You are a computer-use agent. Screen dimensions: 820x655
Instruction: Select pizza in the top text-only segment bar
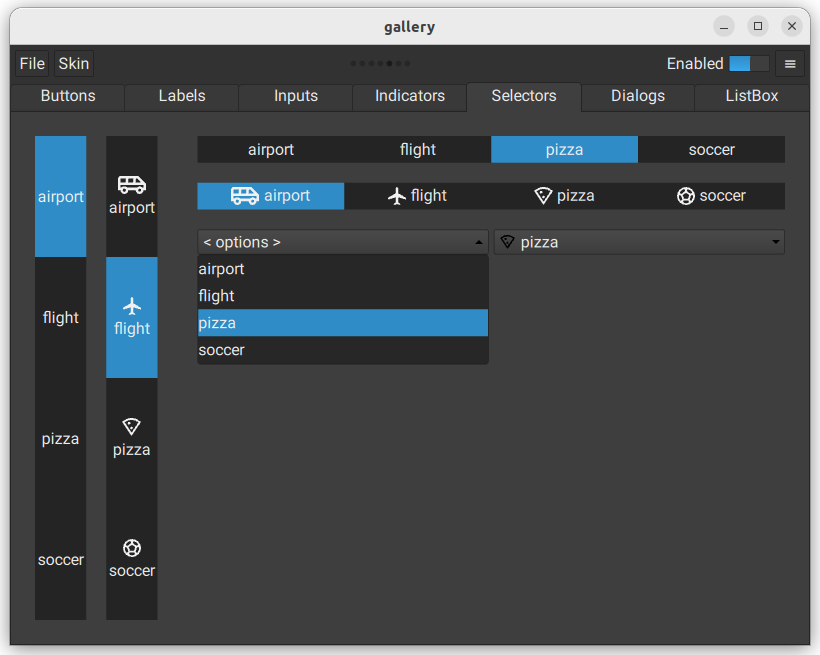coord(564,150)
